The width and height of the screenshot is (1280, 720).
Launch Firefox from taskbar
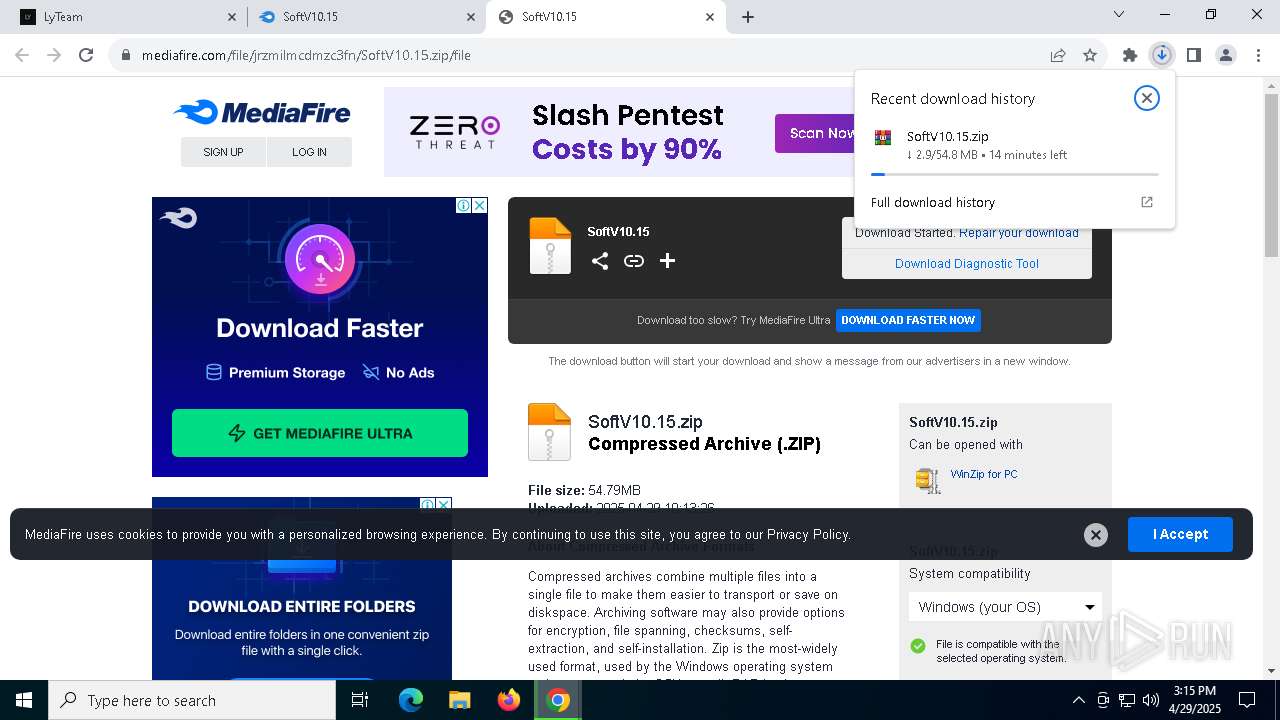pos(509,700)
